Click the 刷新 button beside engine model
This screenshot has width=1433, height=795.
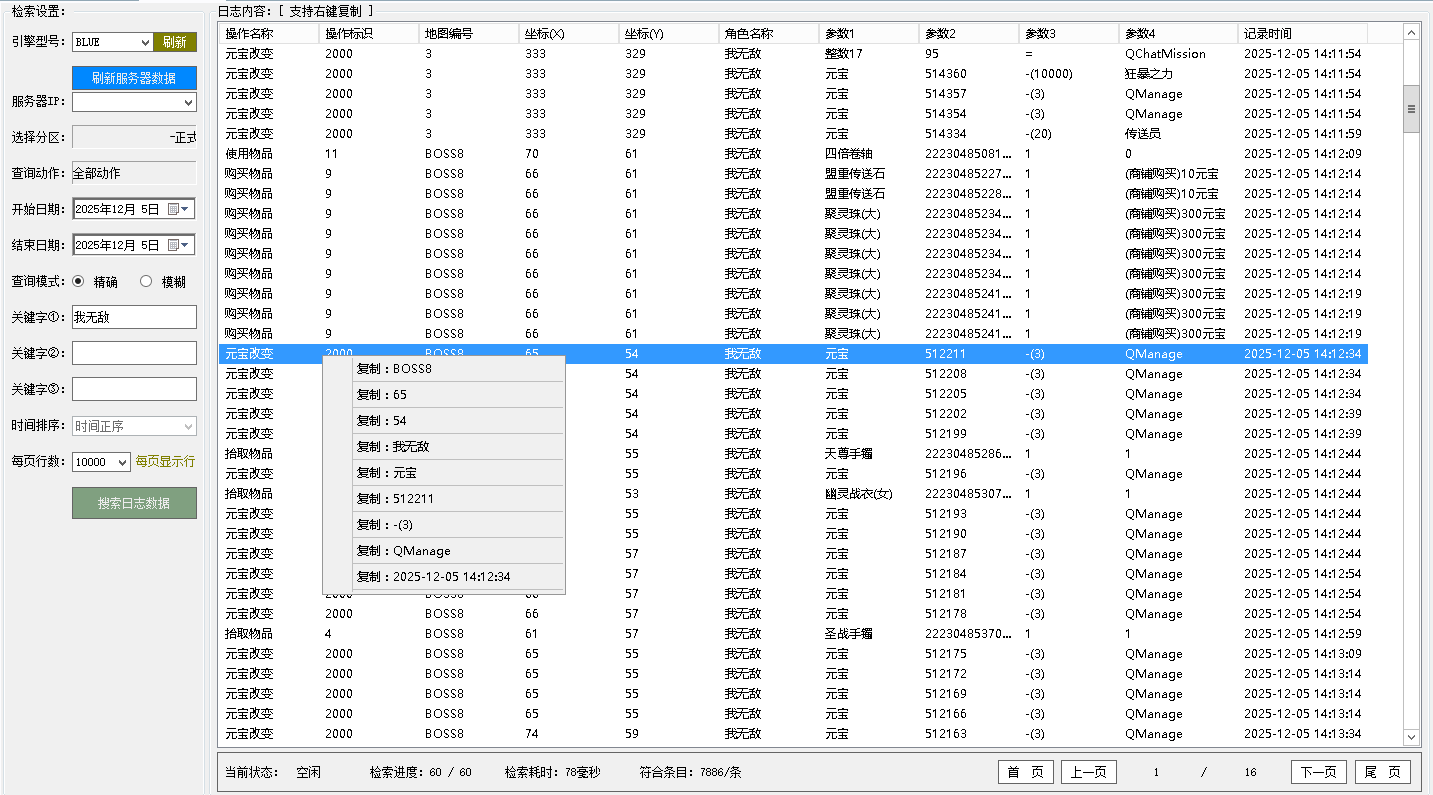(175, 42)
